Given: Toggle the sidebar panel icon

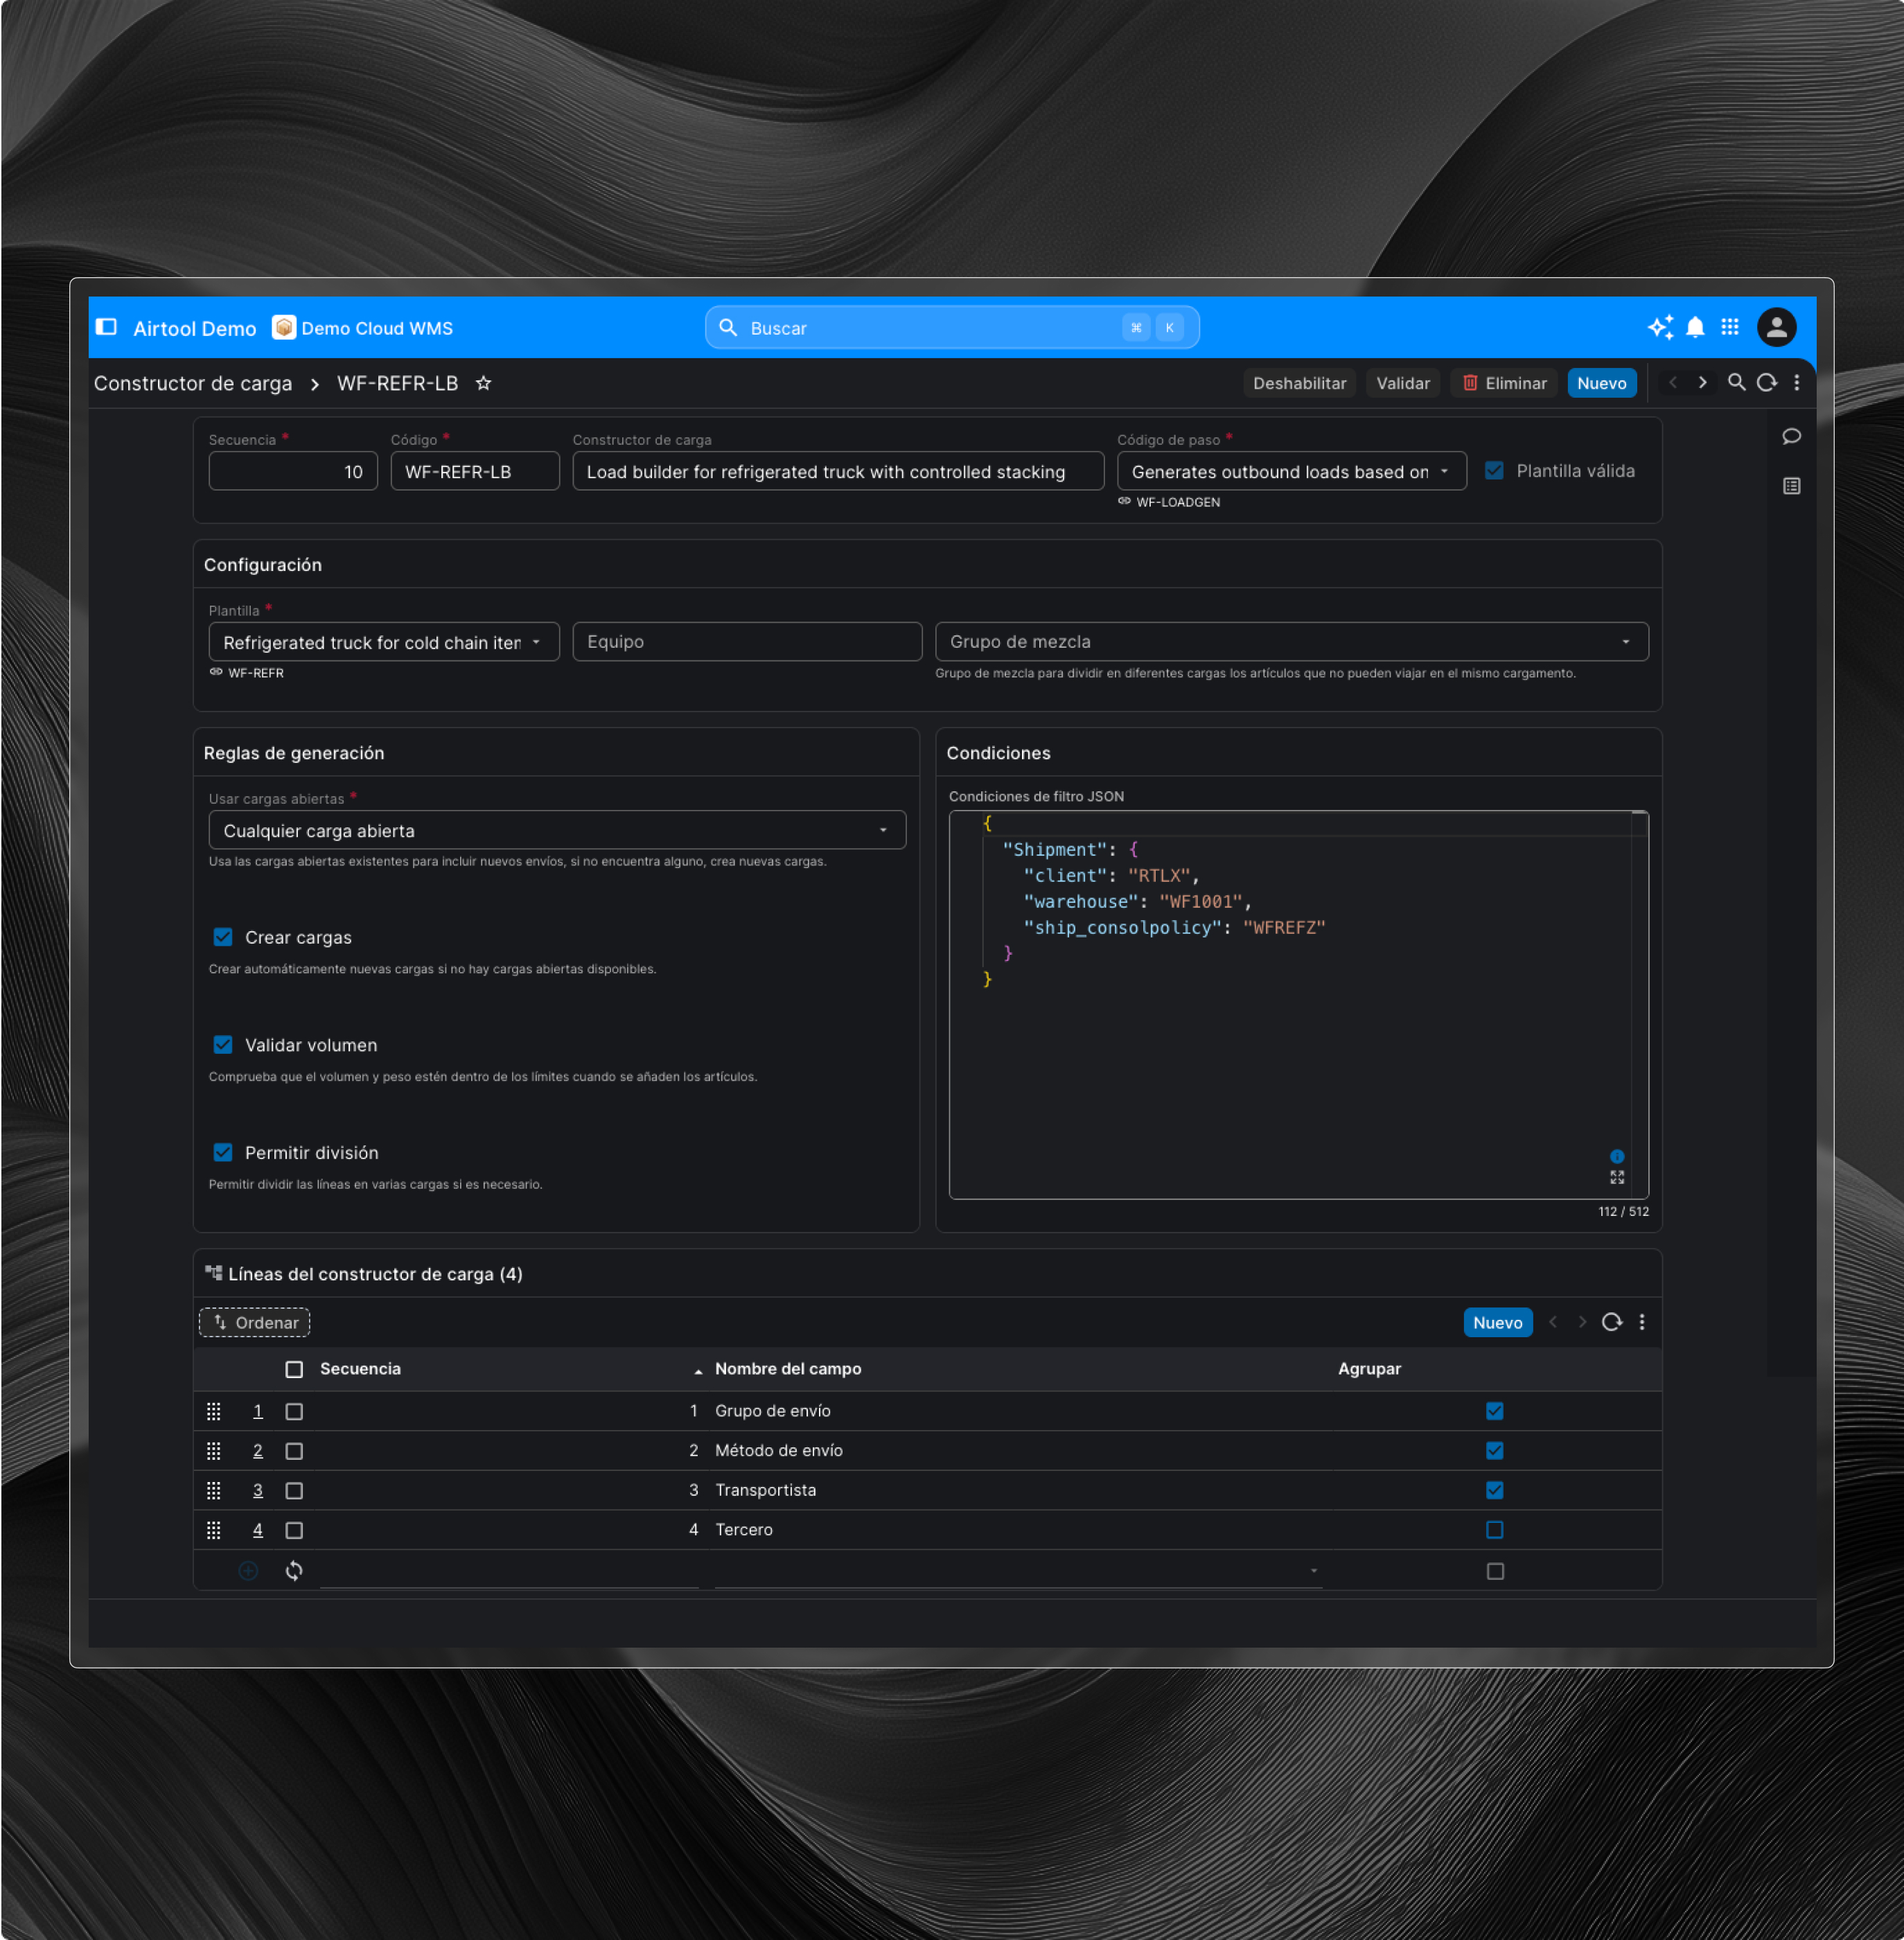Looking at the screenshot, I should click(107, 328).
